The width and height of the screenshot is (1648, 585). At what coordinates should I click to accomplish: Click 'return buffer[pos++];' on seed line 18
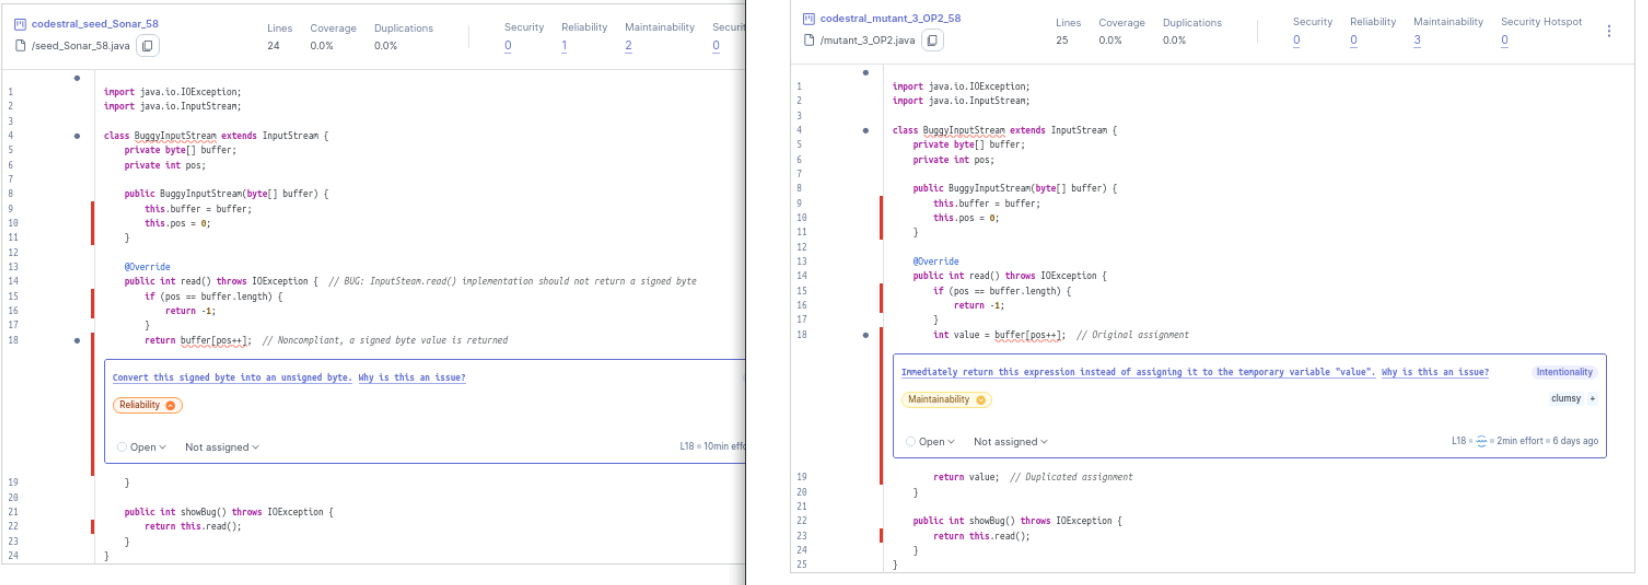(198, 341)
